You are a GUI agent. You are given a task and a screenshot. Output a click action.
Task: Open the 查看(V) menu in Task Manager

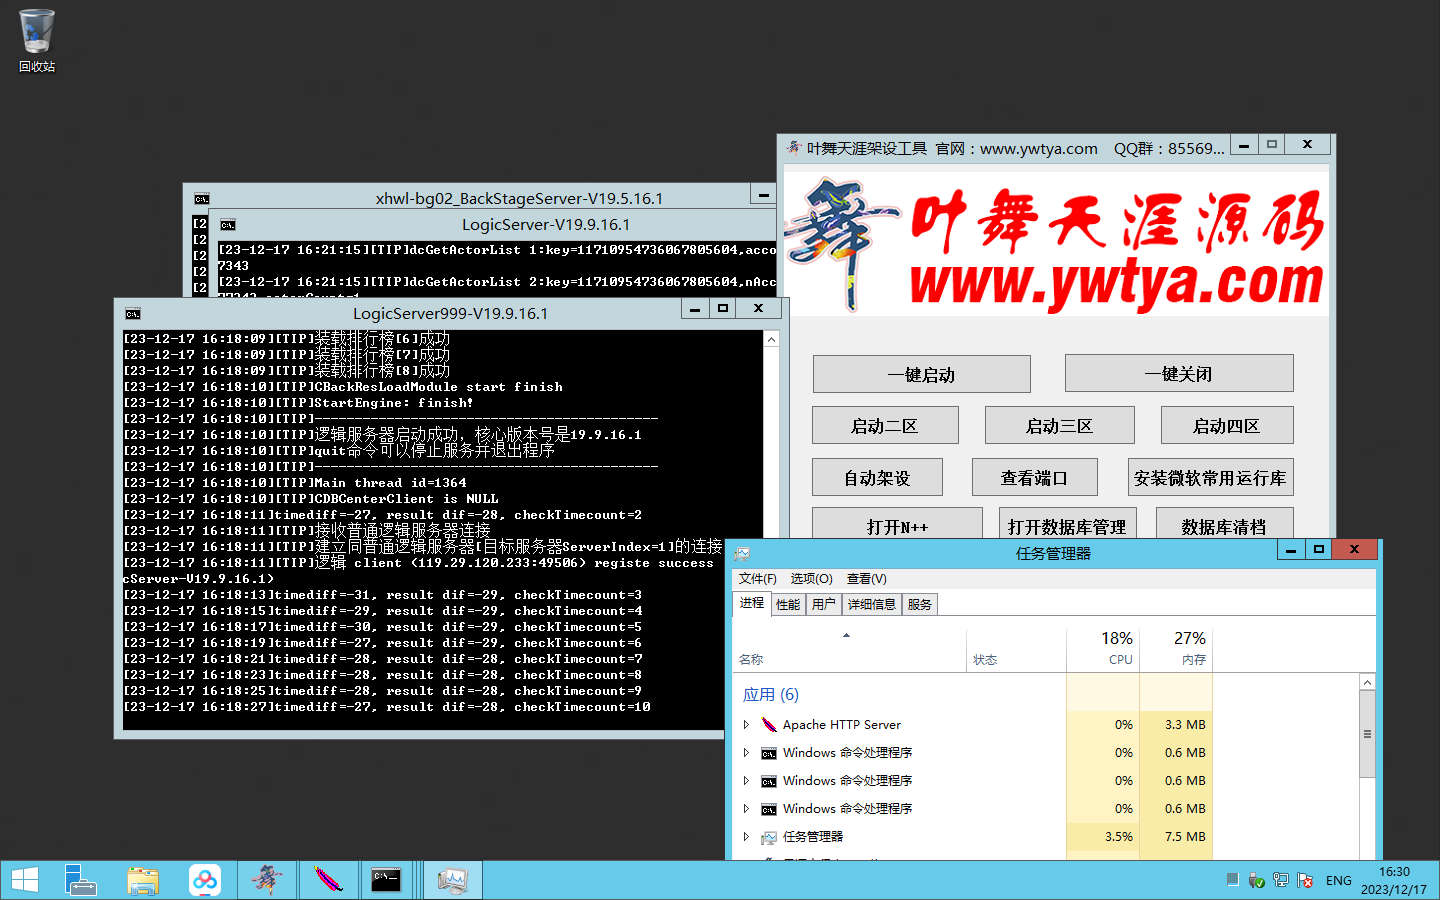(866, 579)
